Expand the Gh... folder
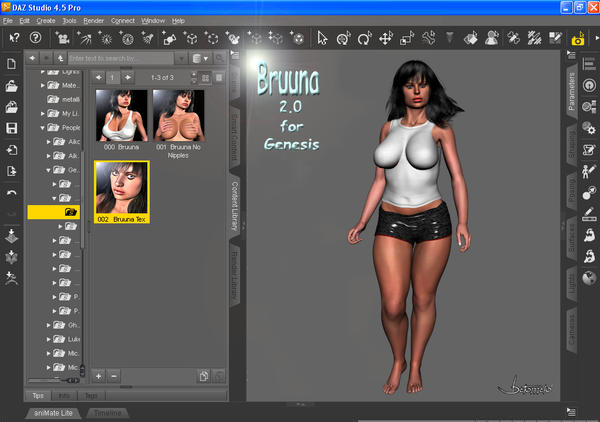The image size is (600, 422). [x=49, y=325]
